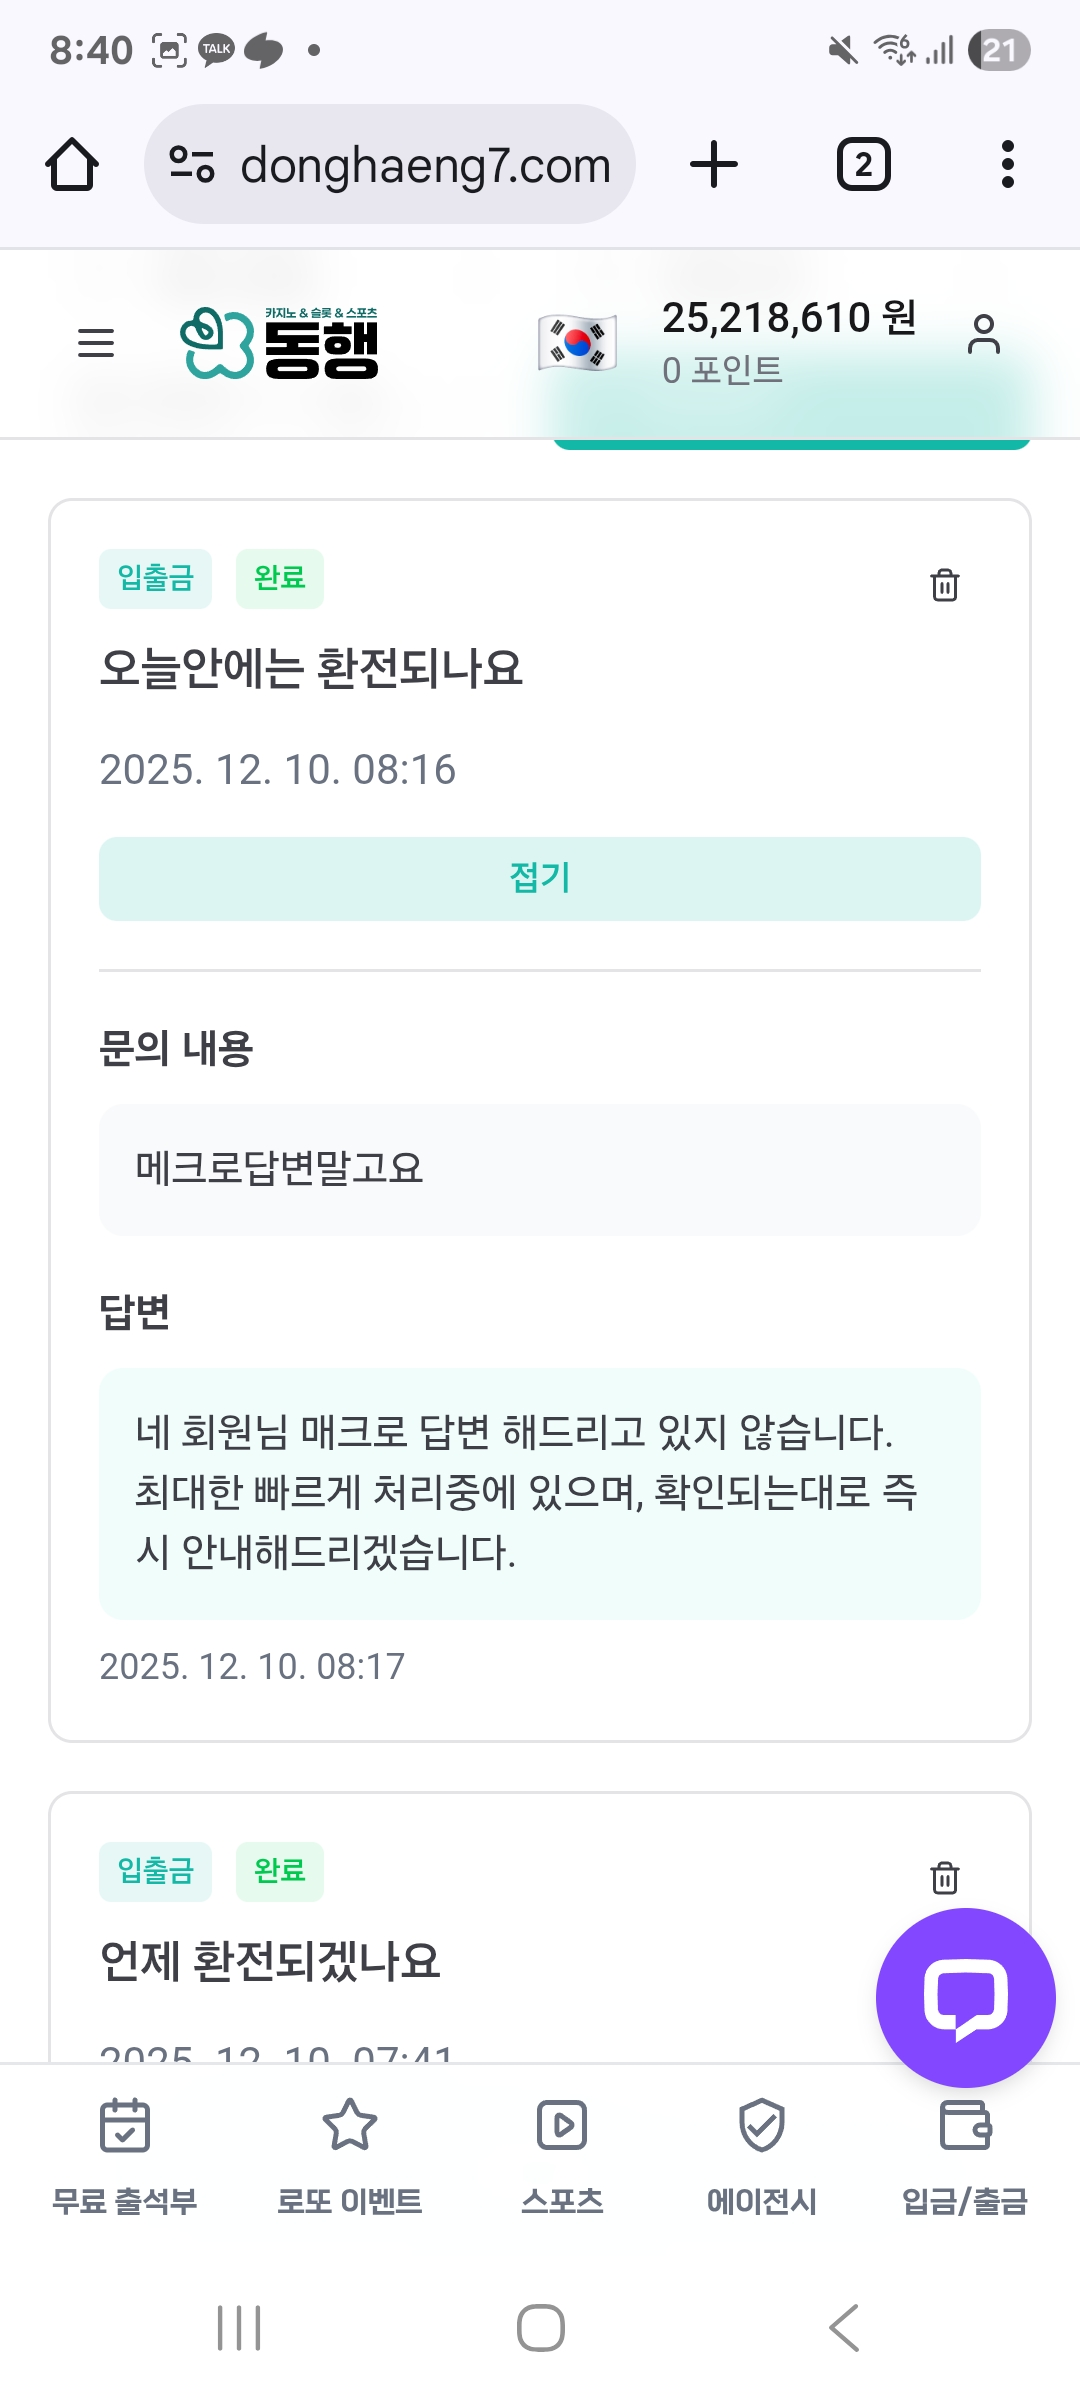Tap the 동행 site logo

click(280, 343)
